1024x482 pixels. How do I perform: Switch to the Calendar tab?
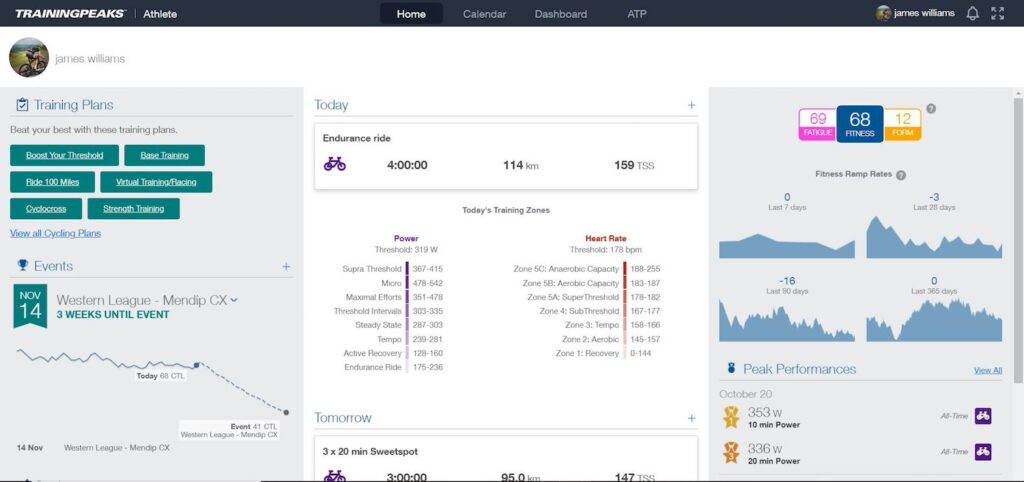pyautogui.click(x=485, y=14)
